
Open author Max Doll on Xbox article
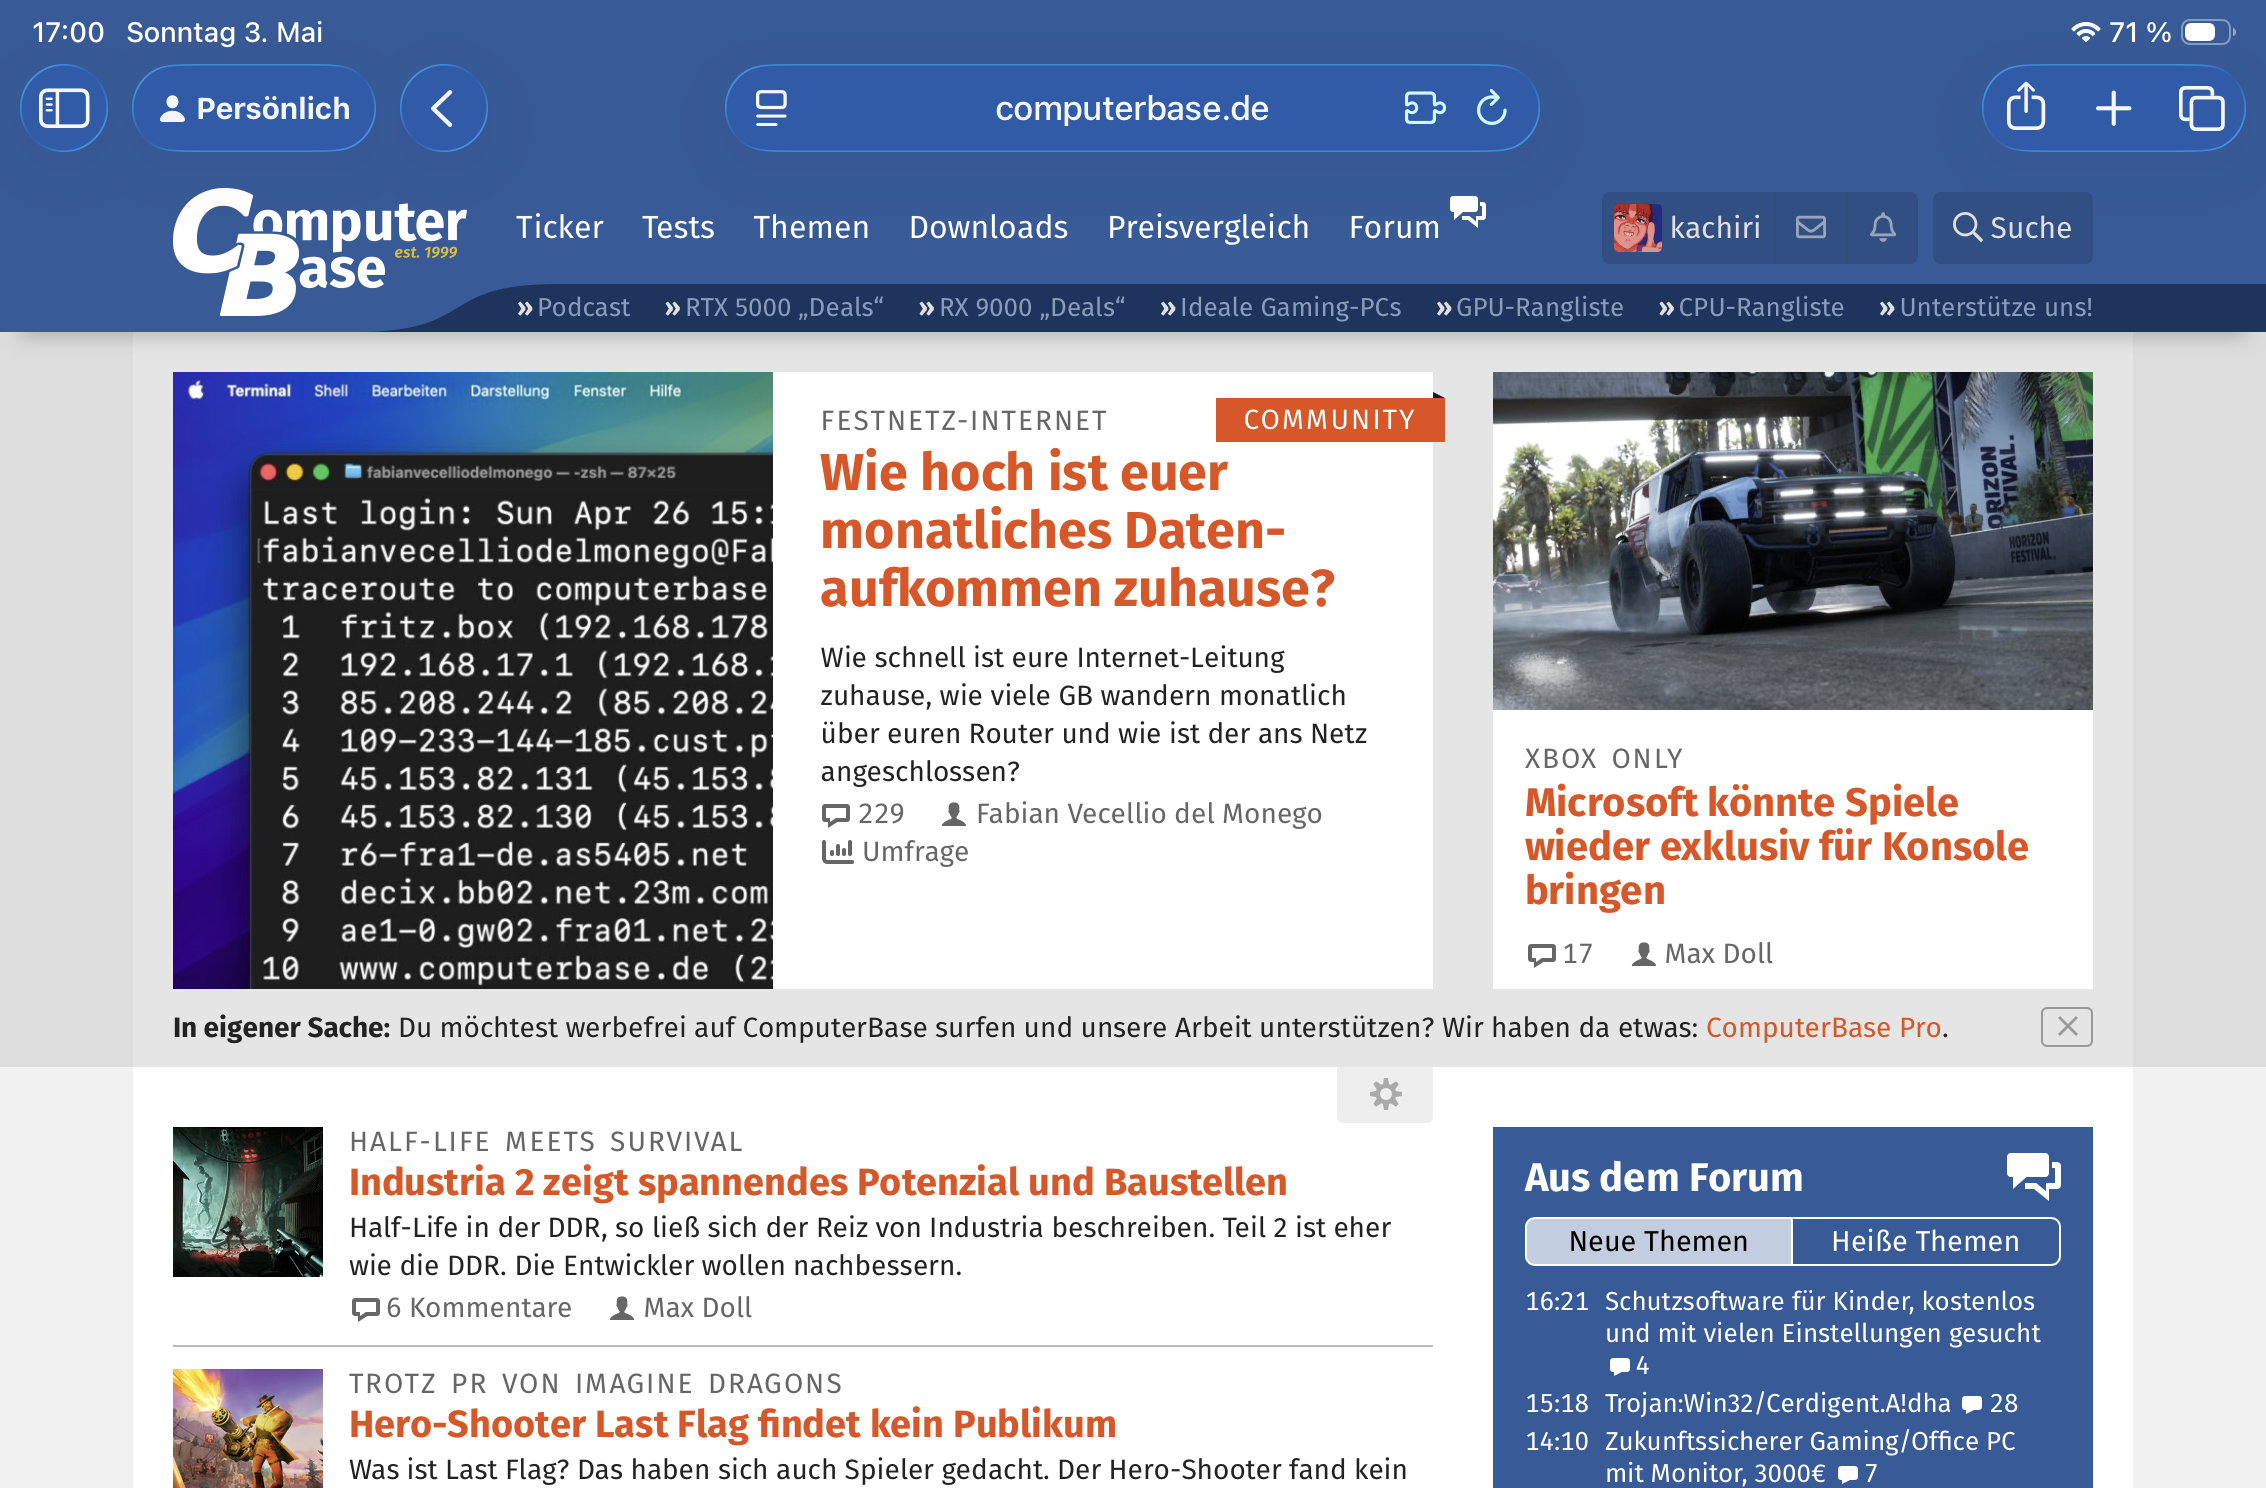(1702, 954)
